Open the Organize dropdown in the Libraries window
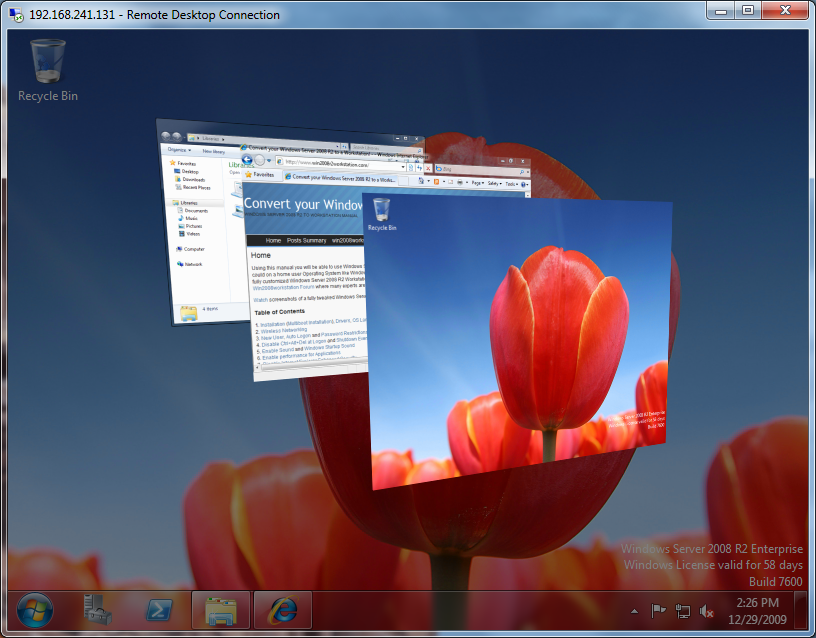816x638 pixels. click(180, 150)
